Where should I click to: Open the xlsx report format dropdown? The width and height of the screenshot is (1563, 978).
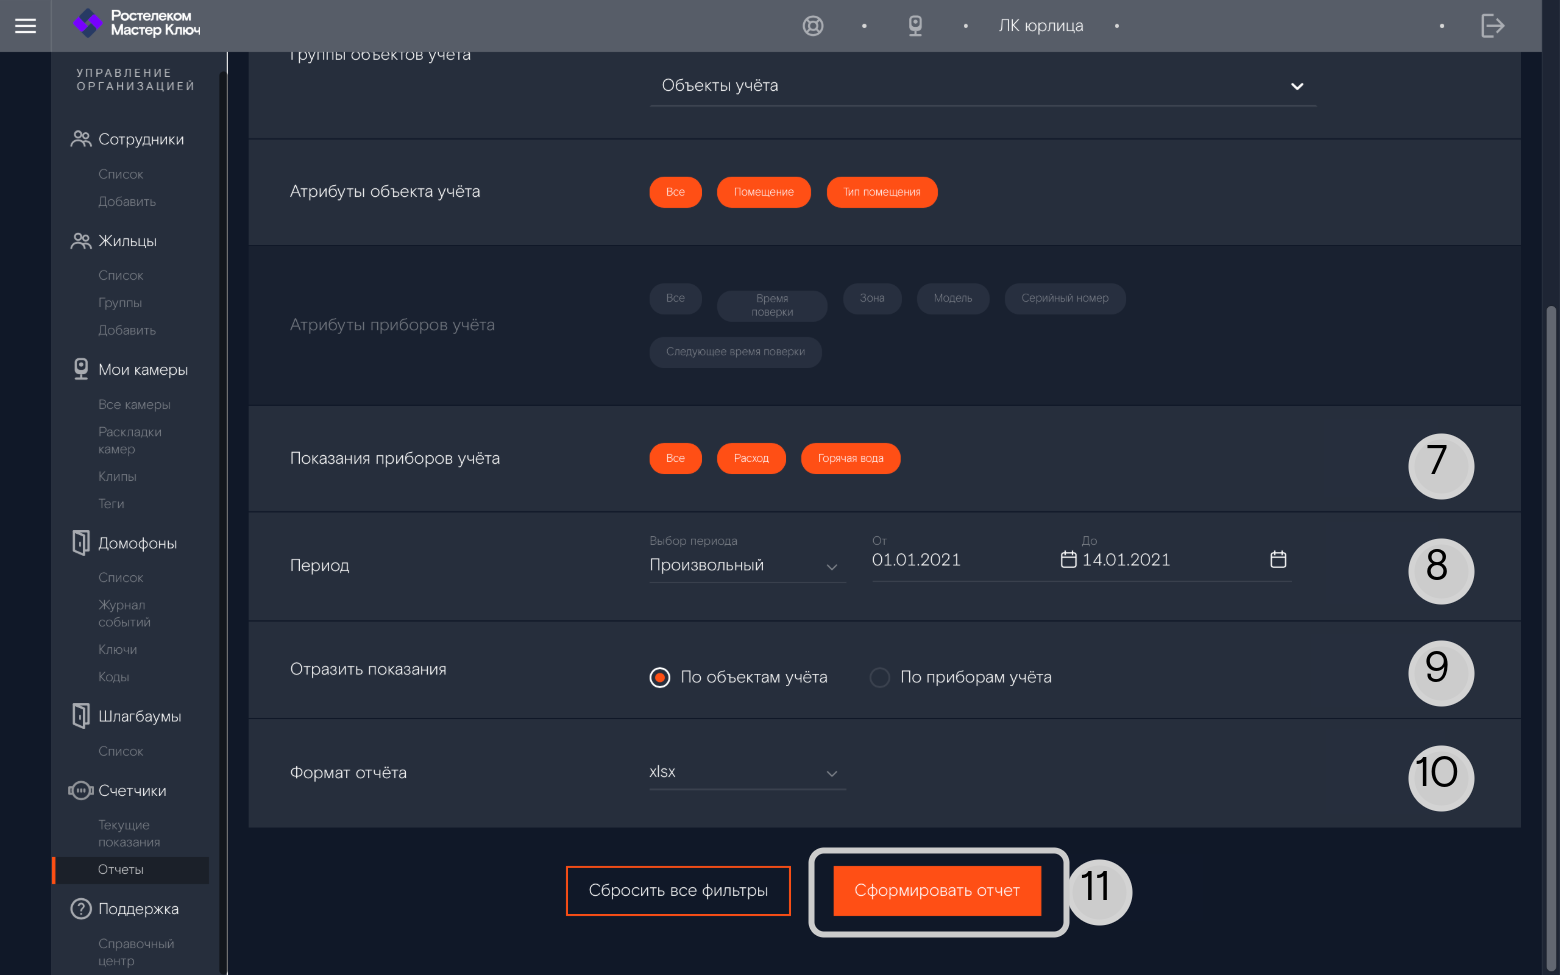746,773
